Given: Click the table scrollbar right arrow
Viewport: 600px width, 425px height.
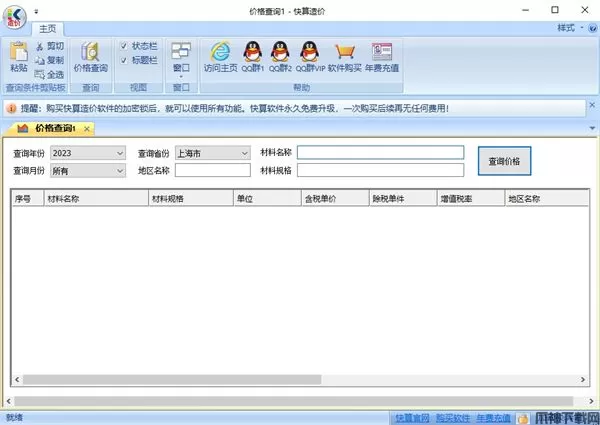Looking at the screenshot, I should [583, 379].
